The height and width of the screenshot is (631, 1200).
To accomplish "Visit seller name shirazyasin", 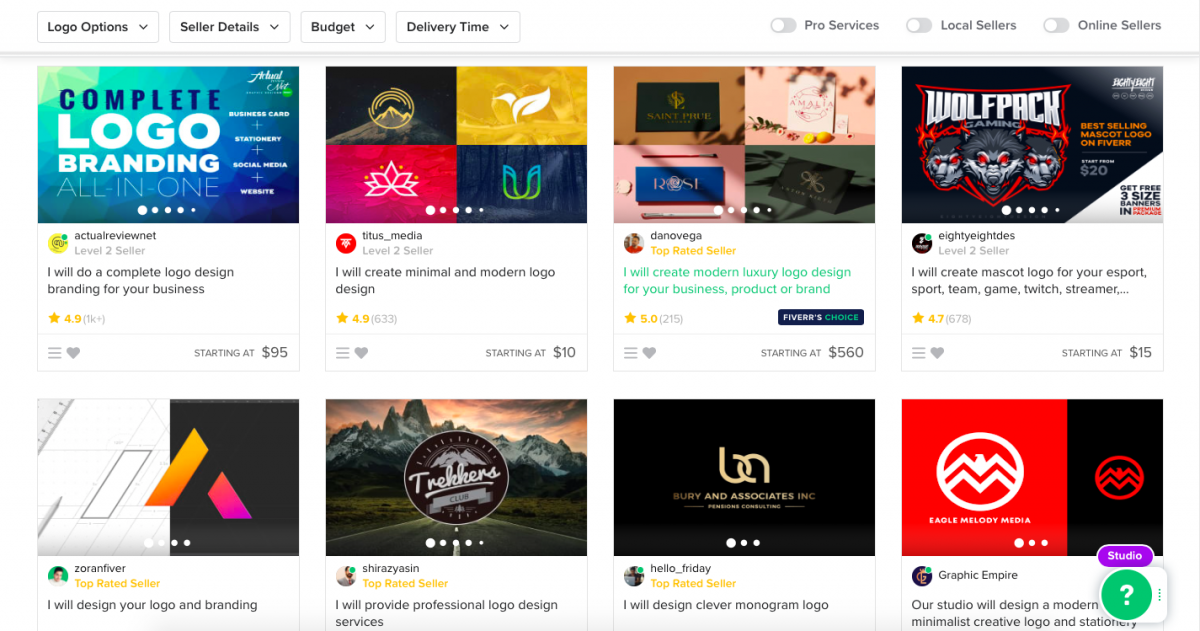I will 391,569.
